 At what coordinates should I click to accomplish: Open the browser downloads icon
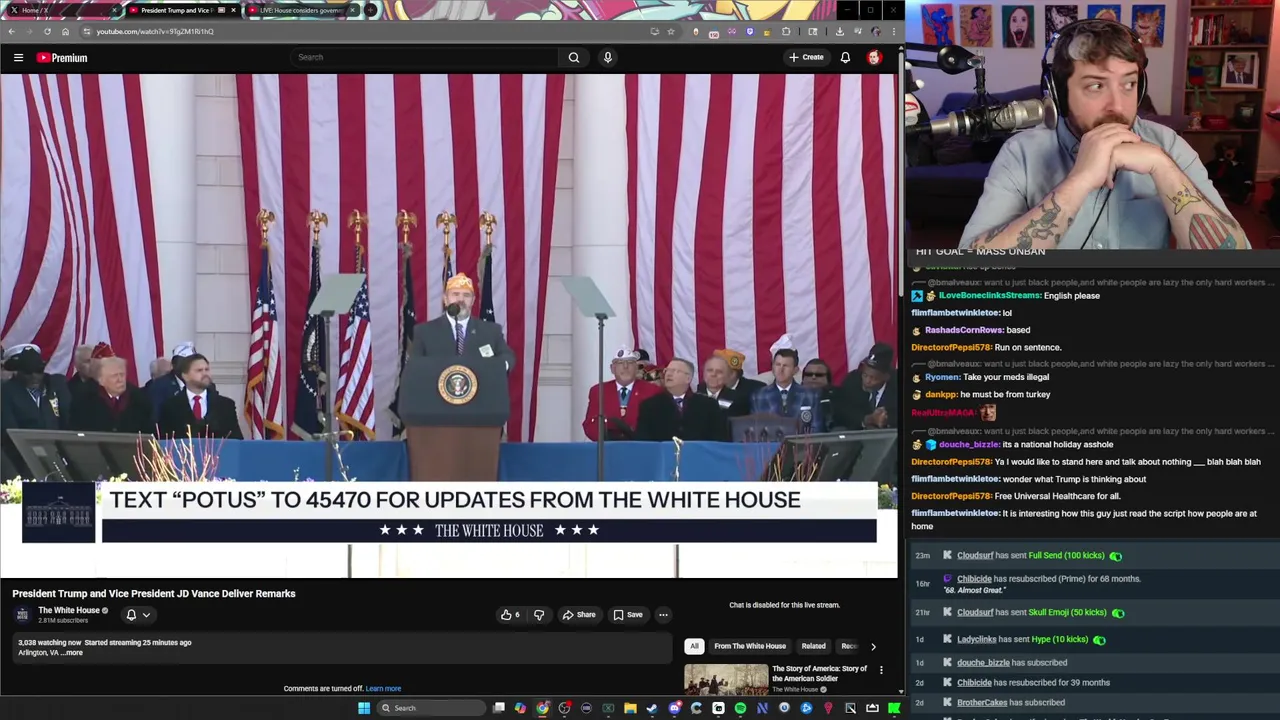click(839, 31)
